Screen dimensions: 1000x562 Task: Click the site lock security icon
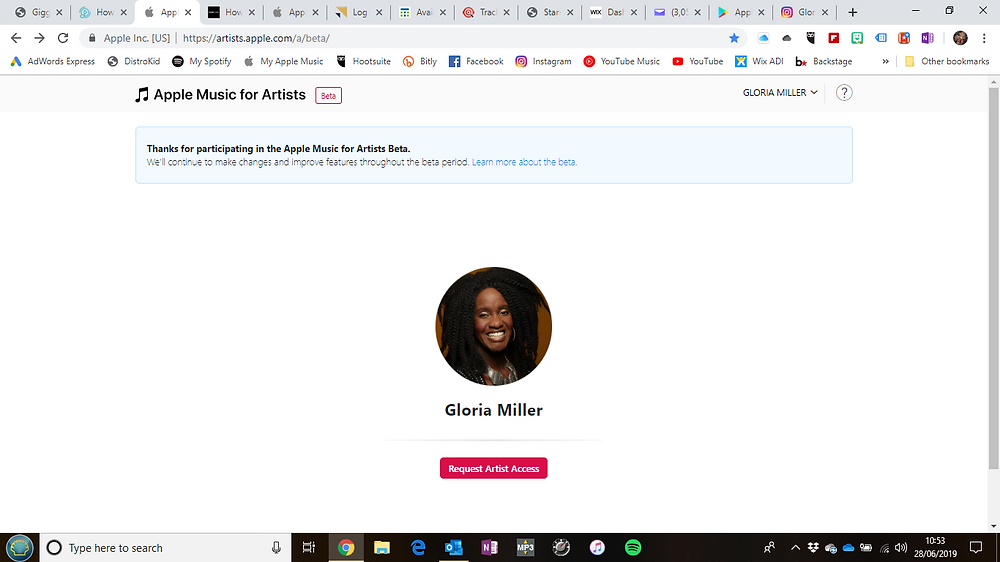click(x=92, y=38)
